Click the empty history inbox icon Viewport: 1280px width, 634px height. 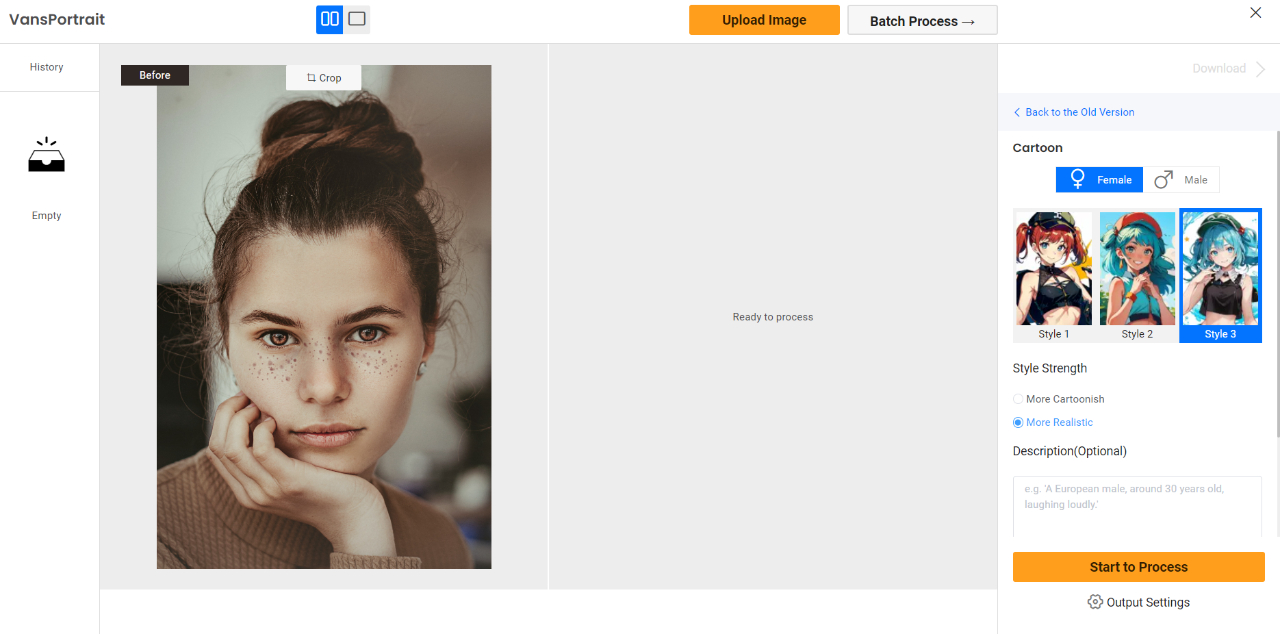point(46,156)
